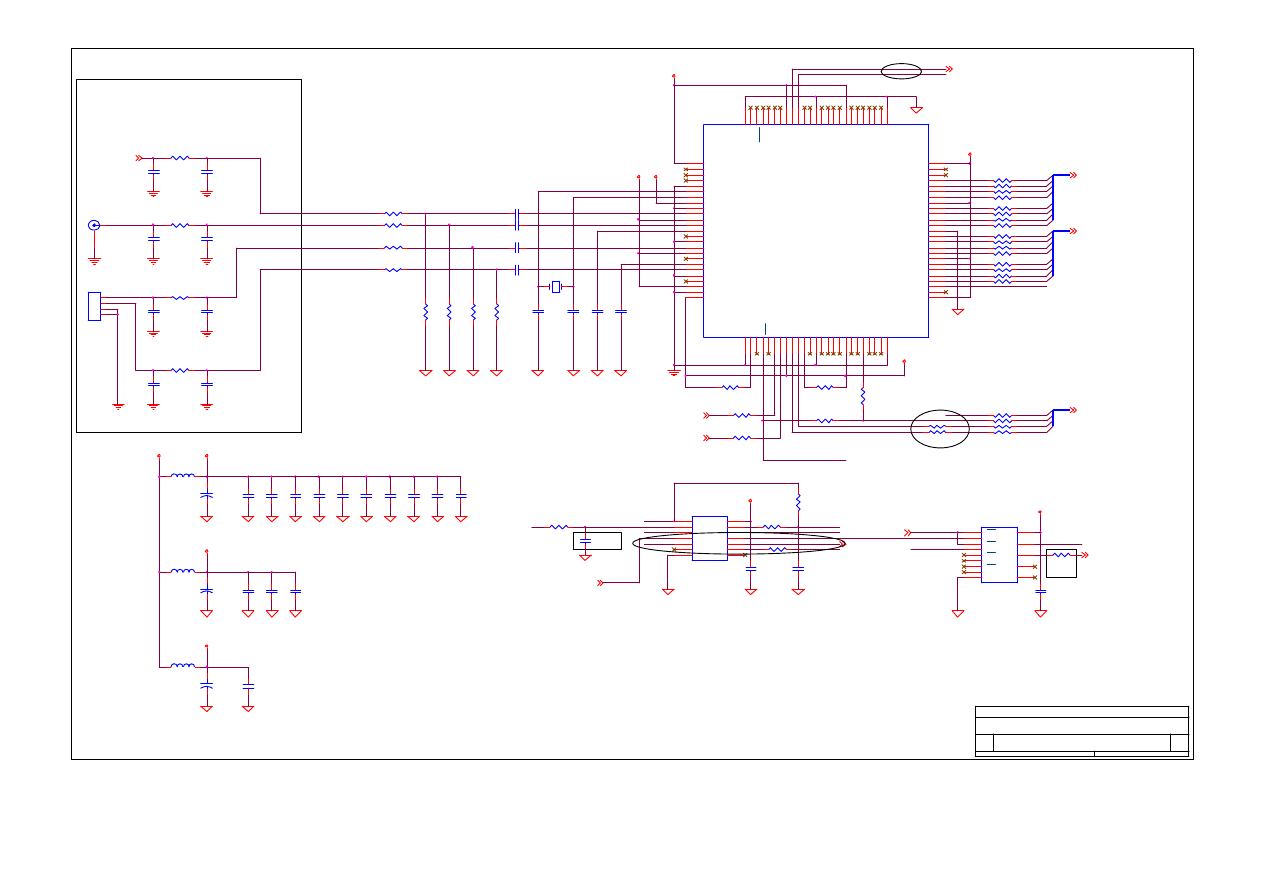Select the vertical resistor below the main IC

click(862, 395)
